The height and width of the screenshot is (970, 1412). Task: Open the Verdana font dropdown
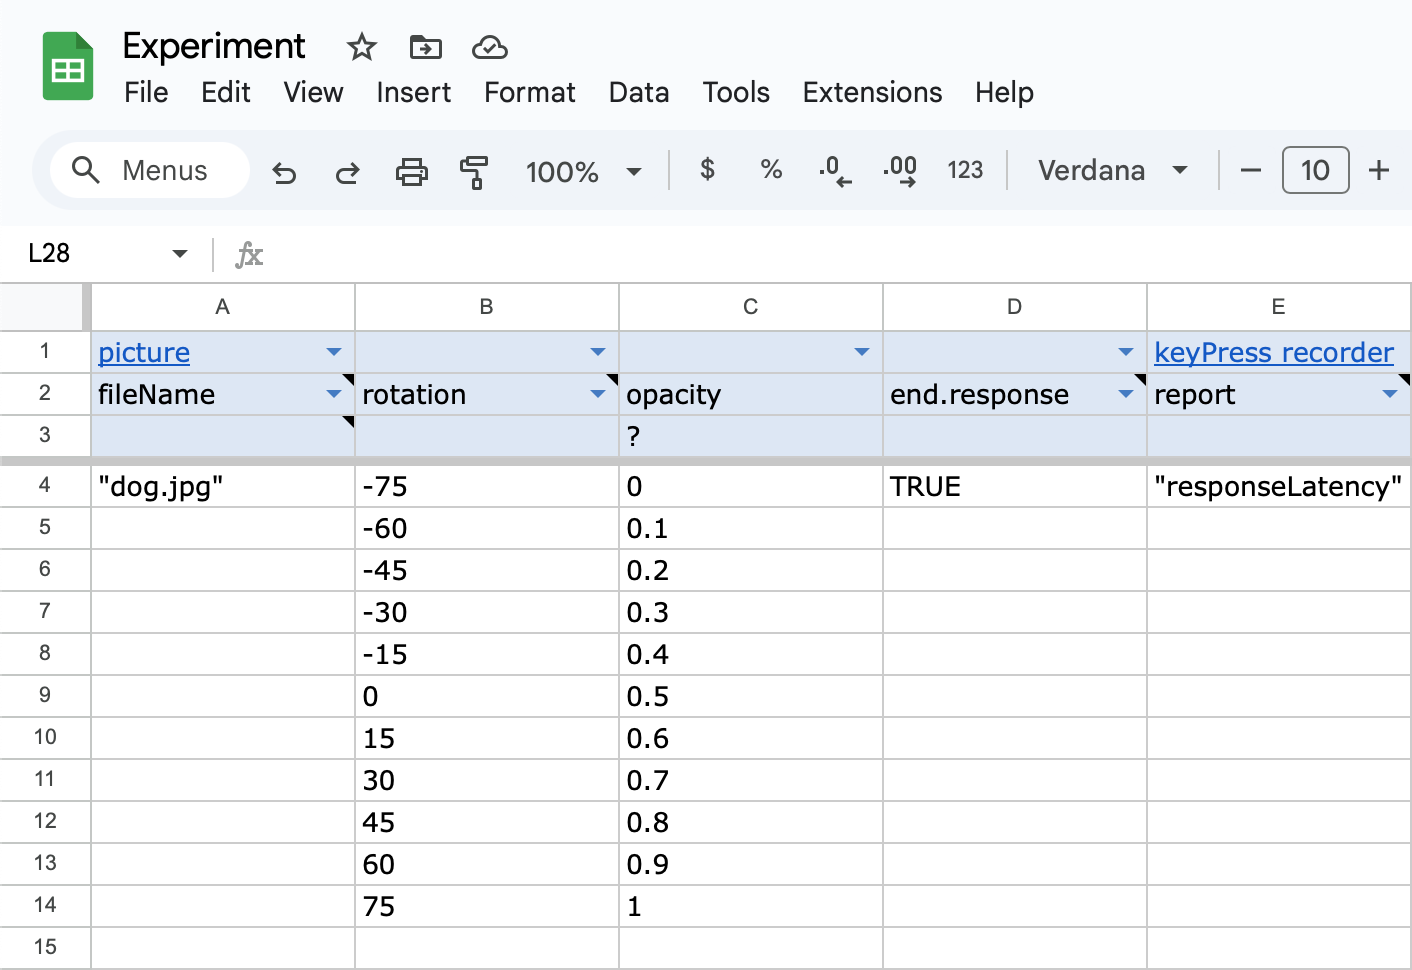[1113, 170]
